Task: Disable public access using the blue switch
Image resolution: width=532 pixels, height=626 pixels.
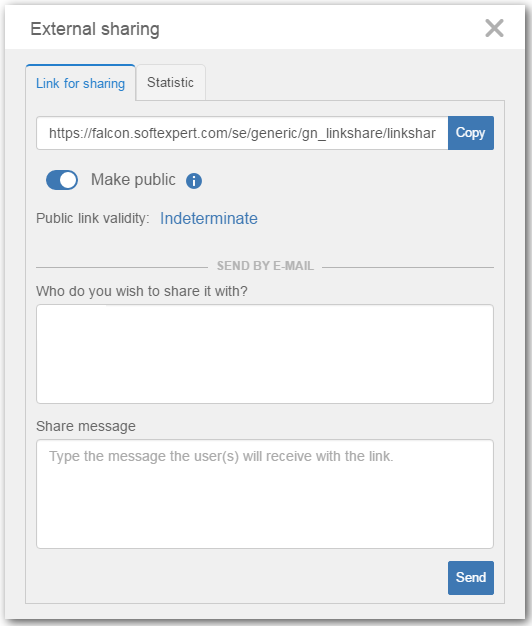Action: click(62, 180)
